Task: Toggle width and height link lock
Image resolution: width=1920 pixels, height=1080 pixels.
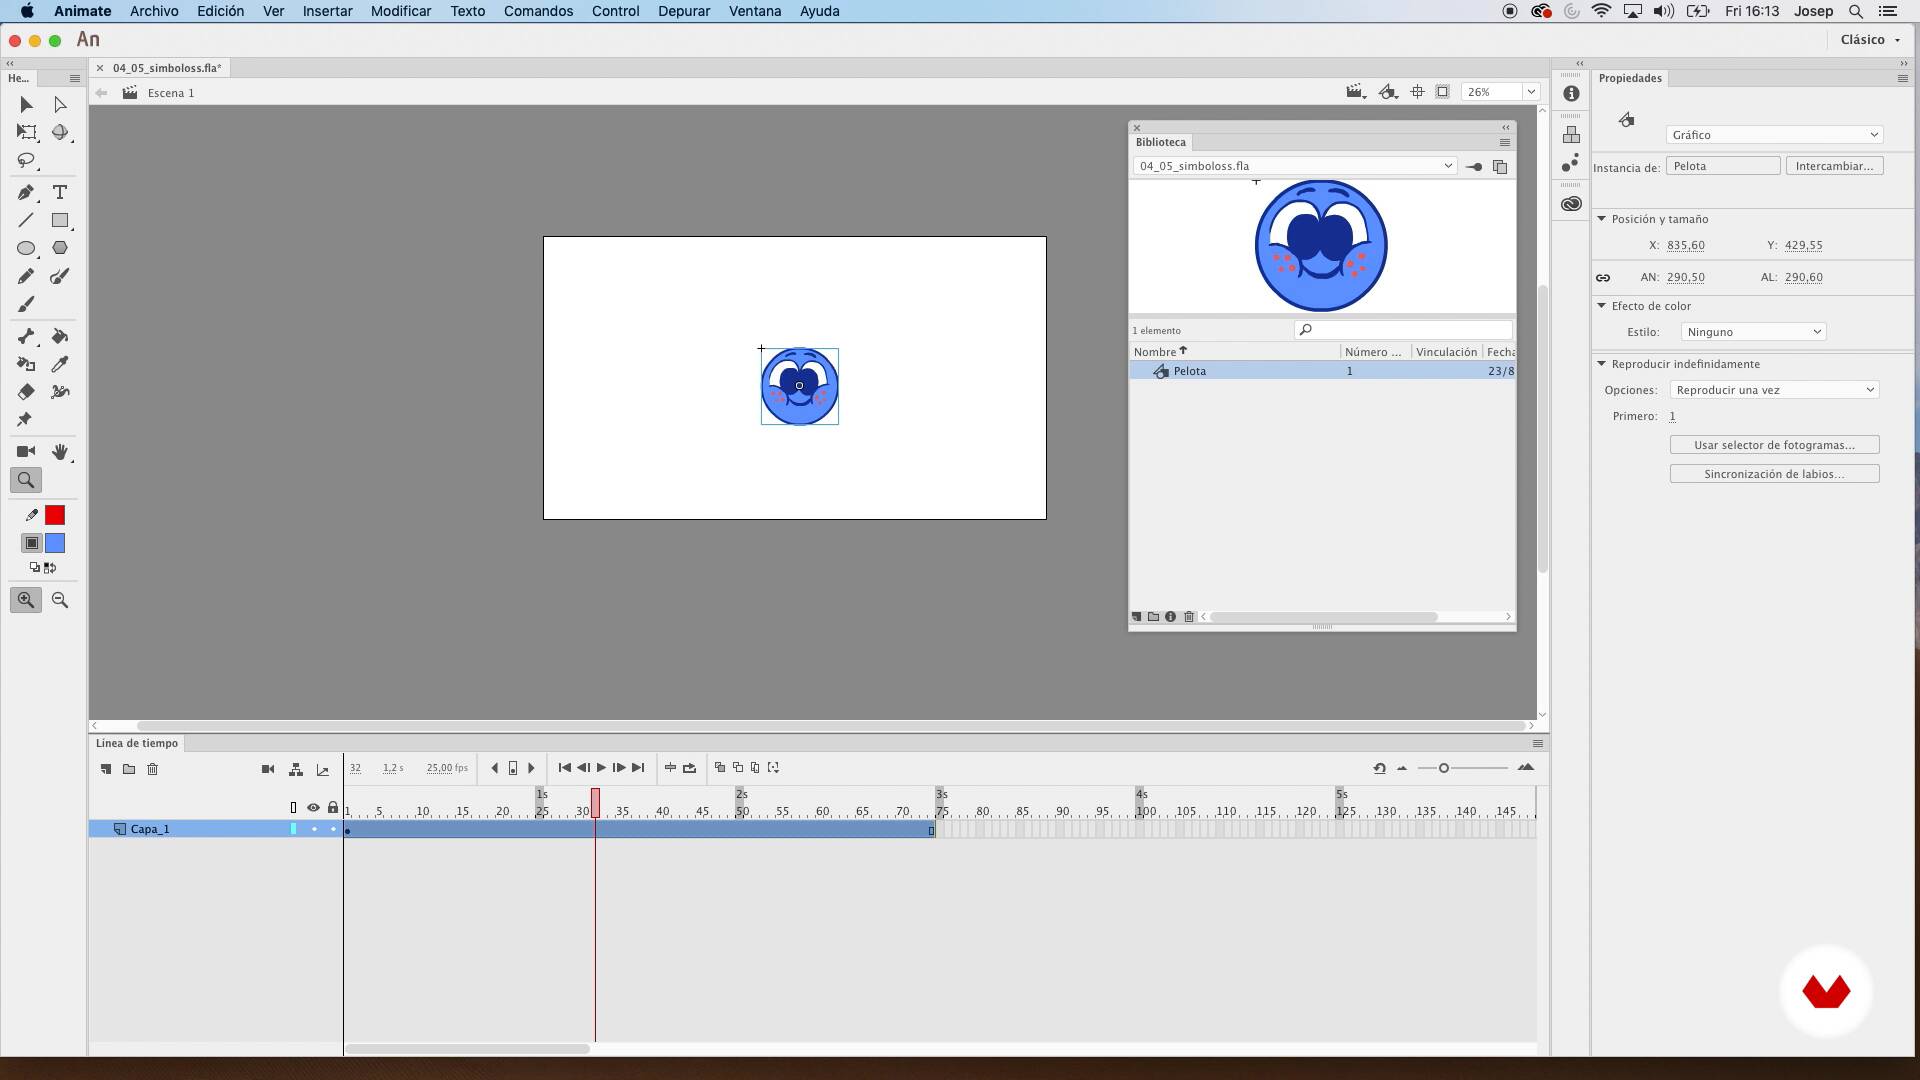Action: click(1603, 278)
